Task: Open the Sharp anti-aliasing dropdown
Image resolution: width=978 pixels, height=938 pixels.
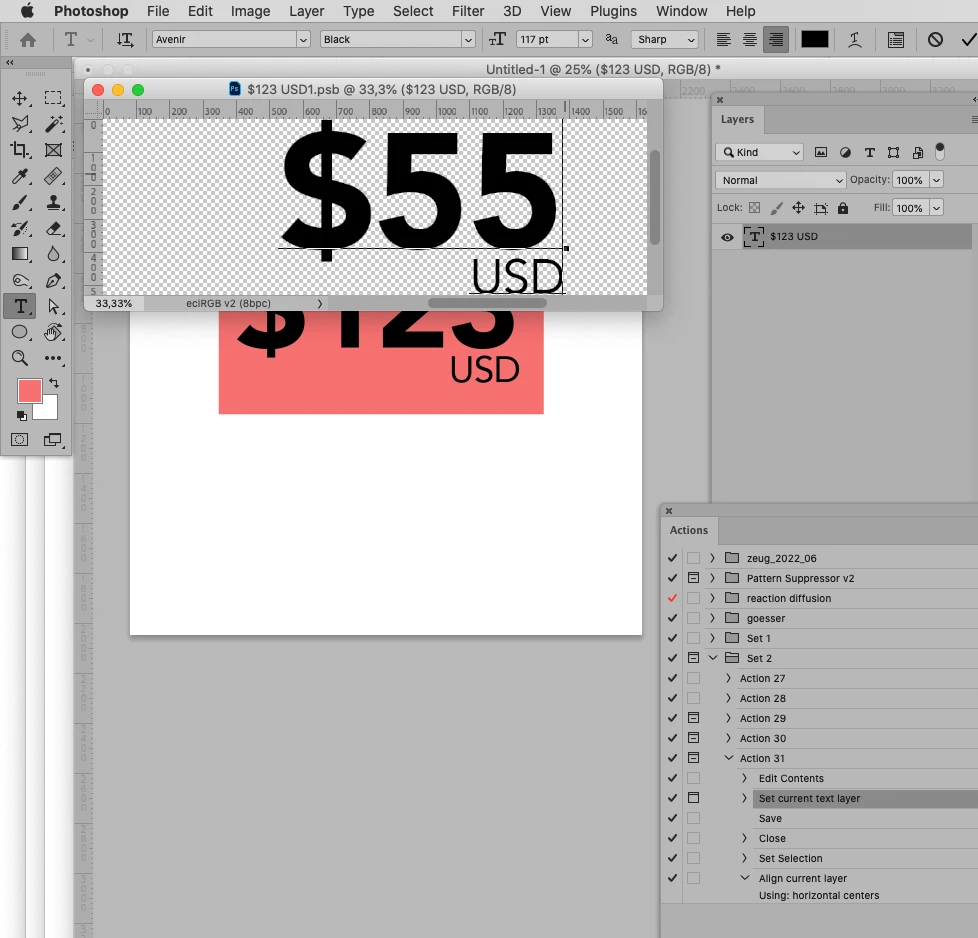Action: (664, 39)
